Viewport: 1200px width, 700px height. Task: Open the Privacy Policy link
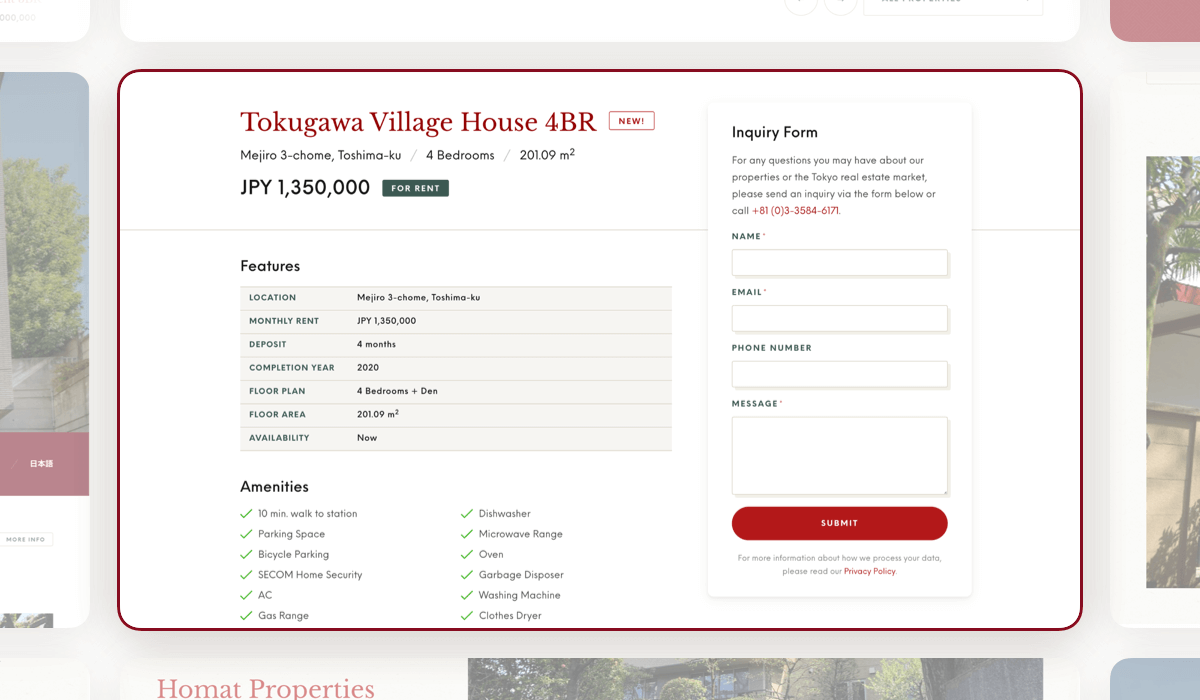pos(869,571)
